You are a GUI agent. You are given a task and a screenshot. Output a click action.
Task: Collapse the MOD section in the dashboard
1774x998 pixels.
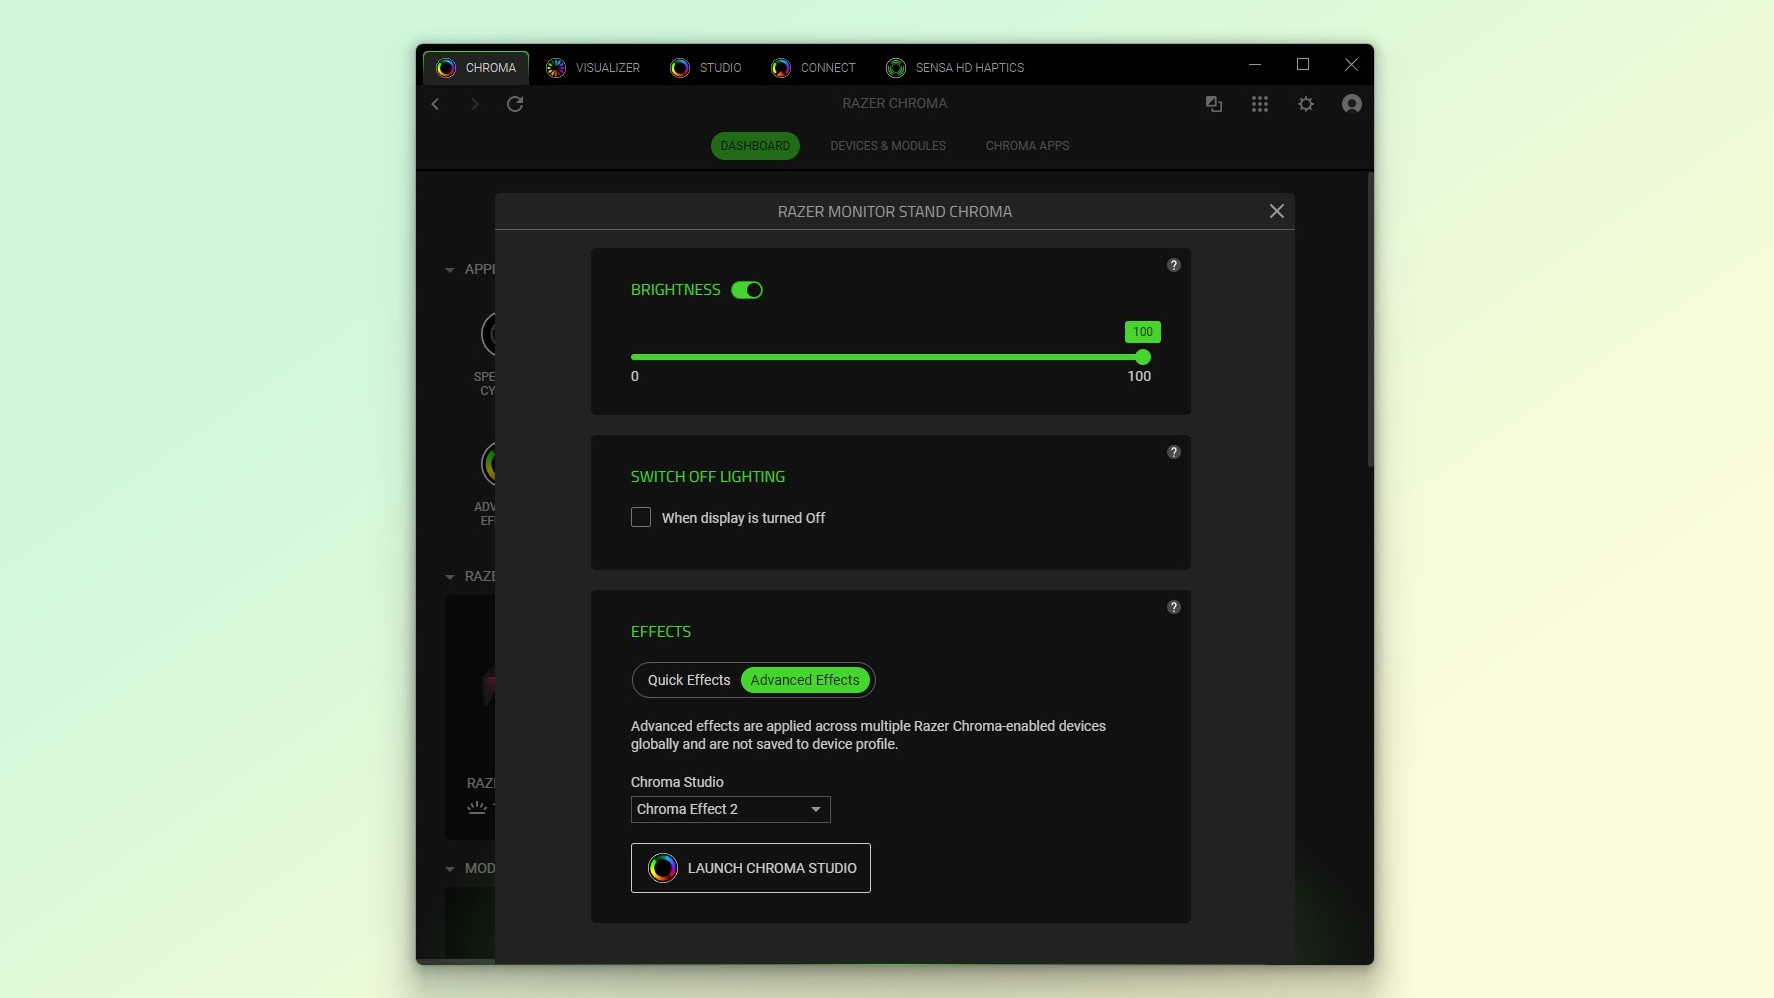(x=450, y=869)
